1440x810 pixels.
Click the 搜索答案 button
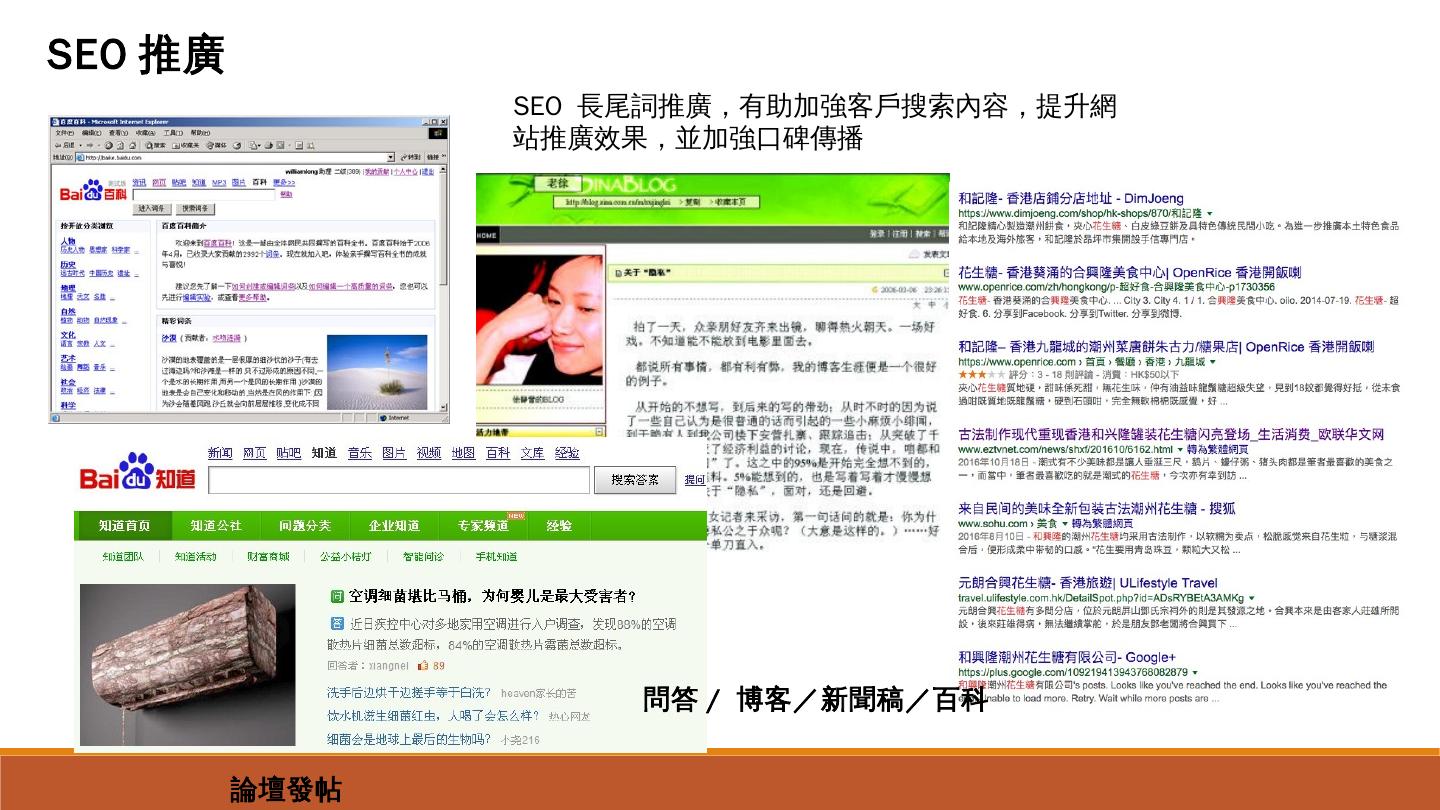pos(635,480)
